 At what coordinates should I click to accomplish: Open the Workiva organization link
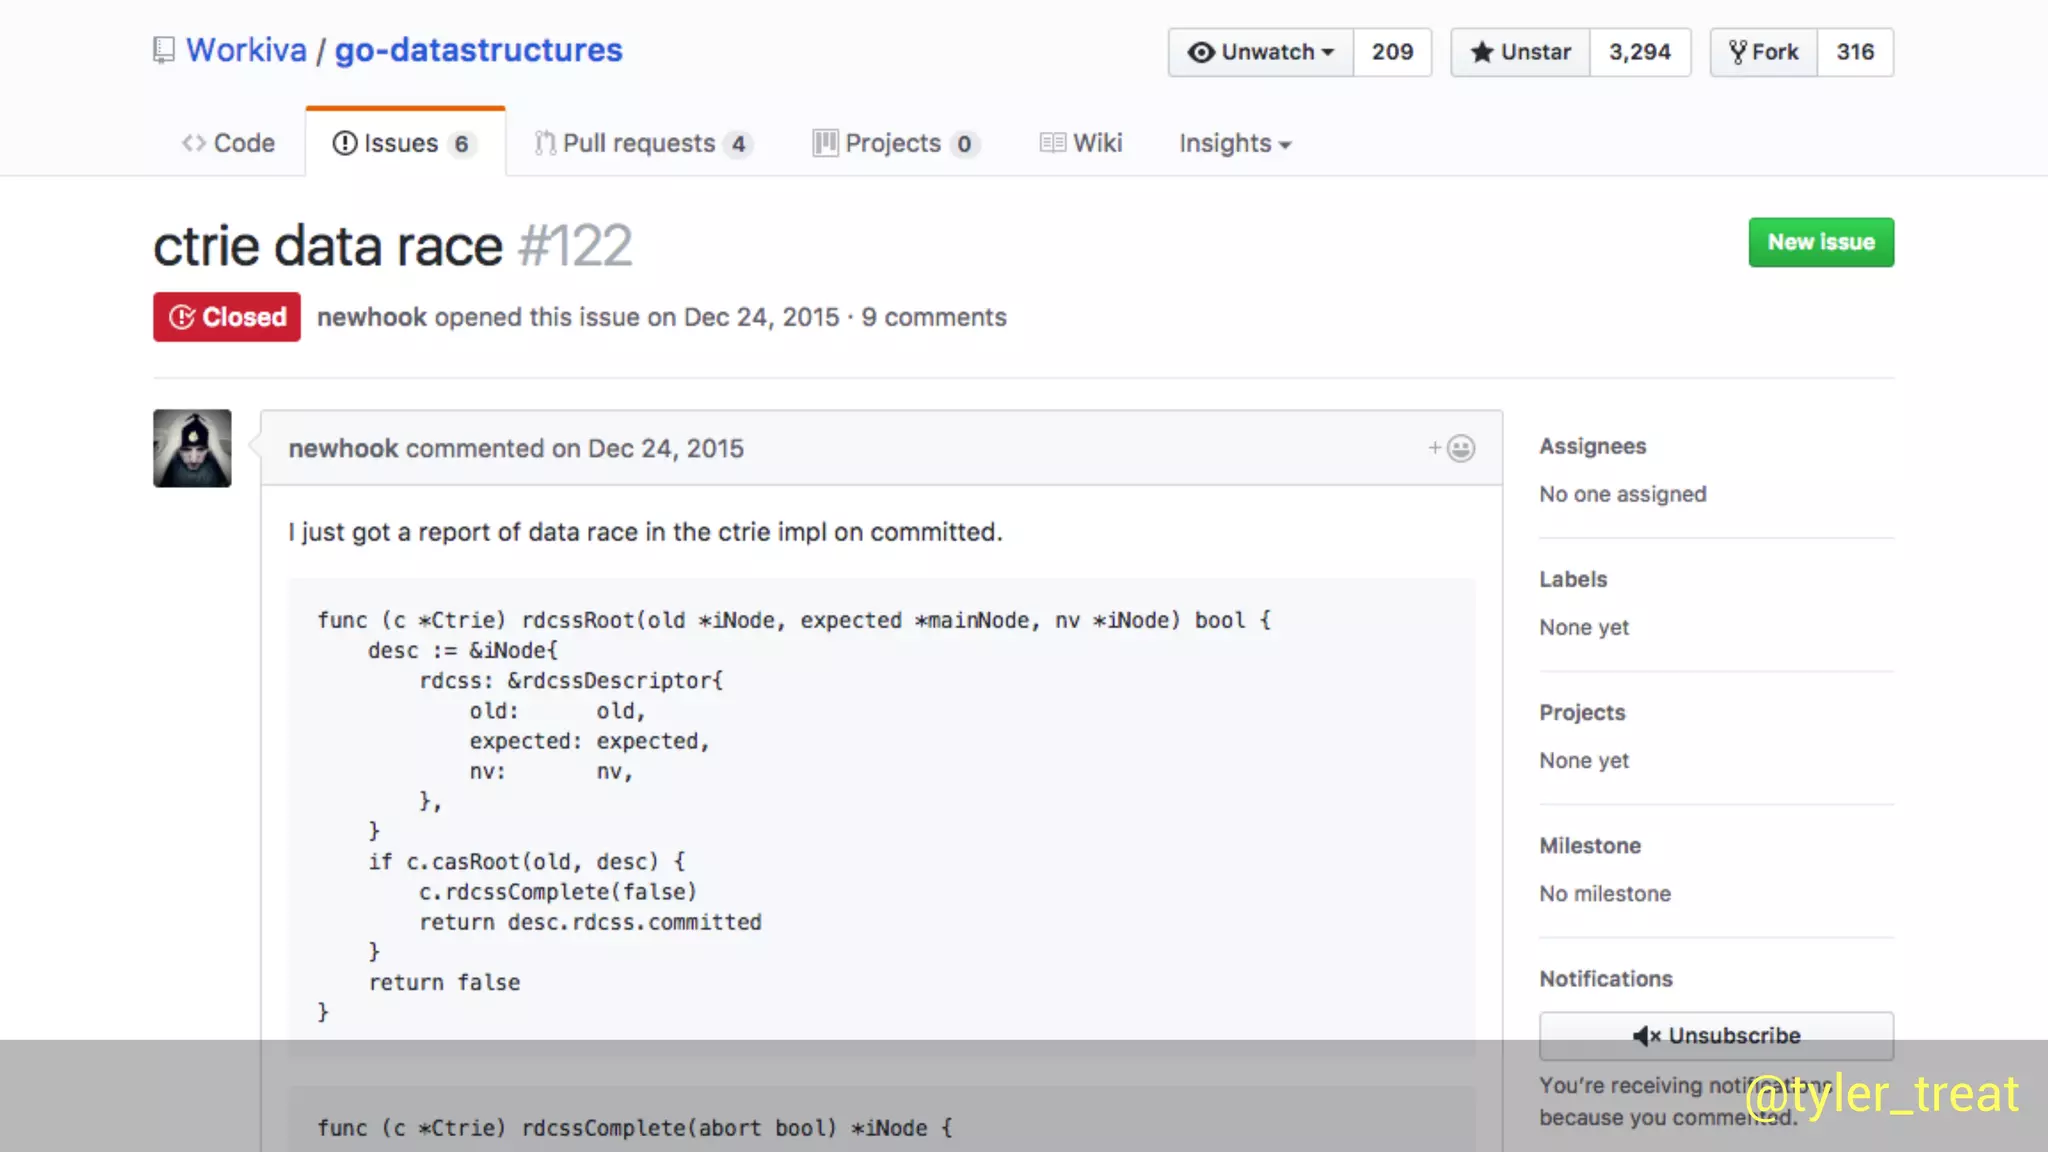click(246, 50)
